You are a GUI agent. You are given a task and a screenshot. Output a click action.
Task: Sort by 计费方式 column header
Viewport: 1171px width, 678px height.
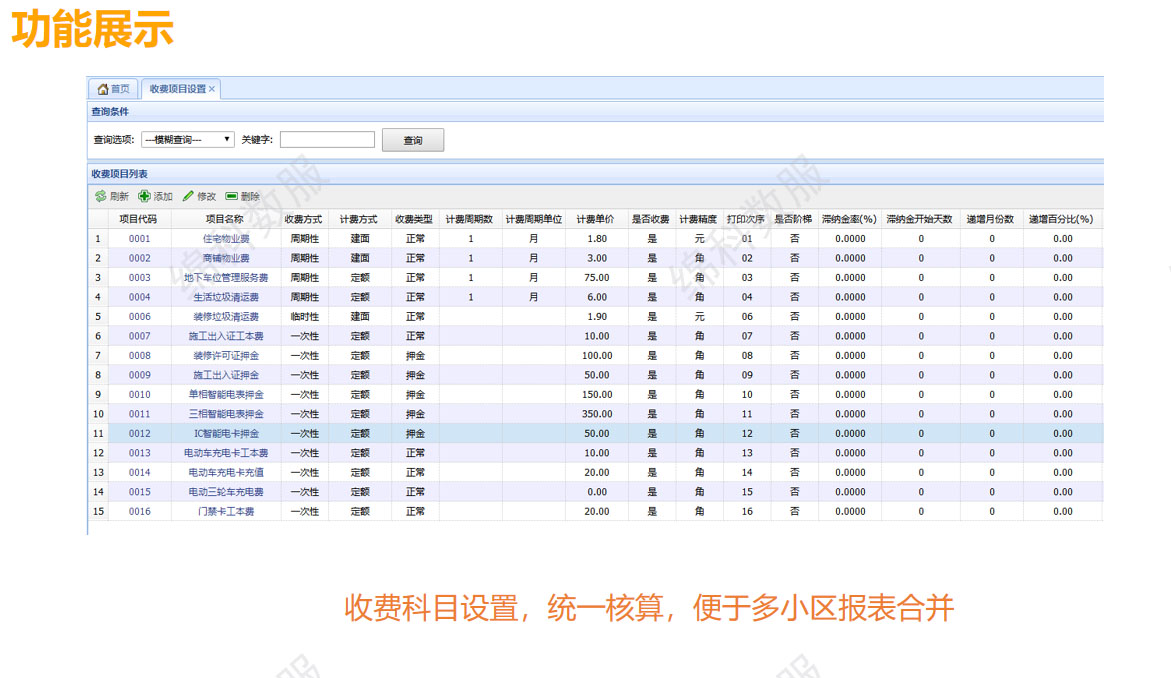click(x=358, y=220)
